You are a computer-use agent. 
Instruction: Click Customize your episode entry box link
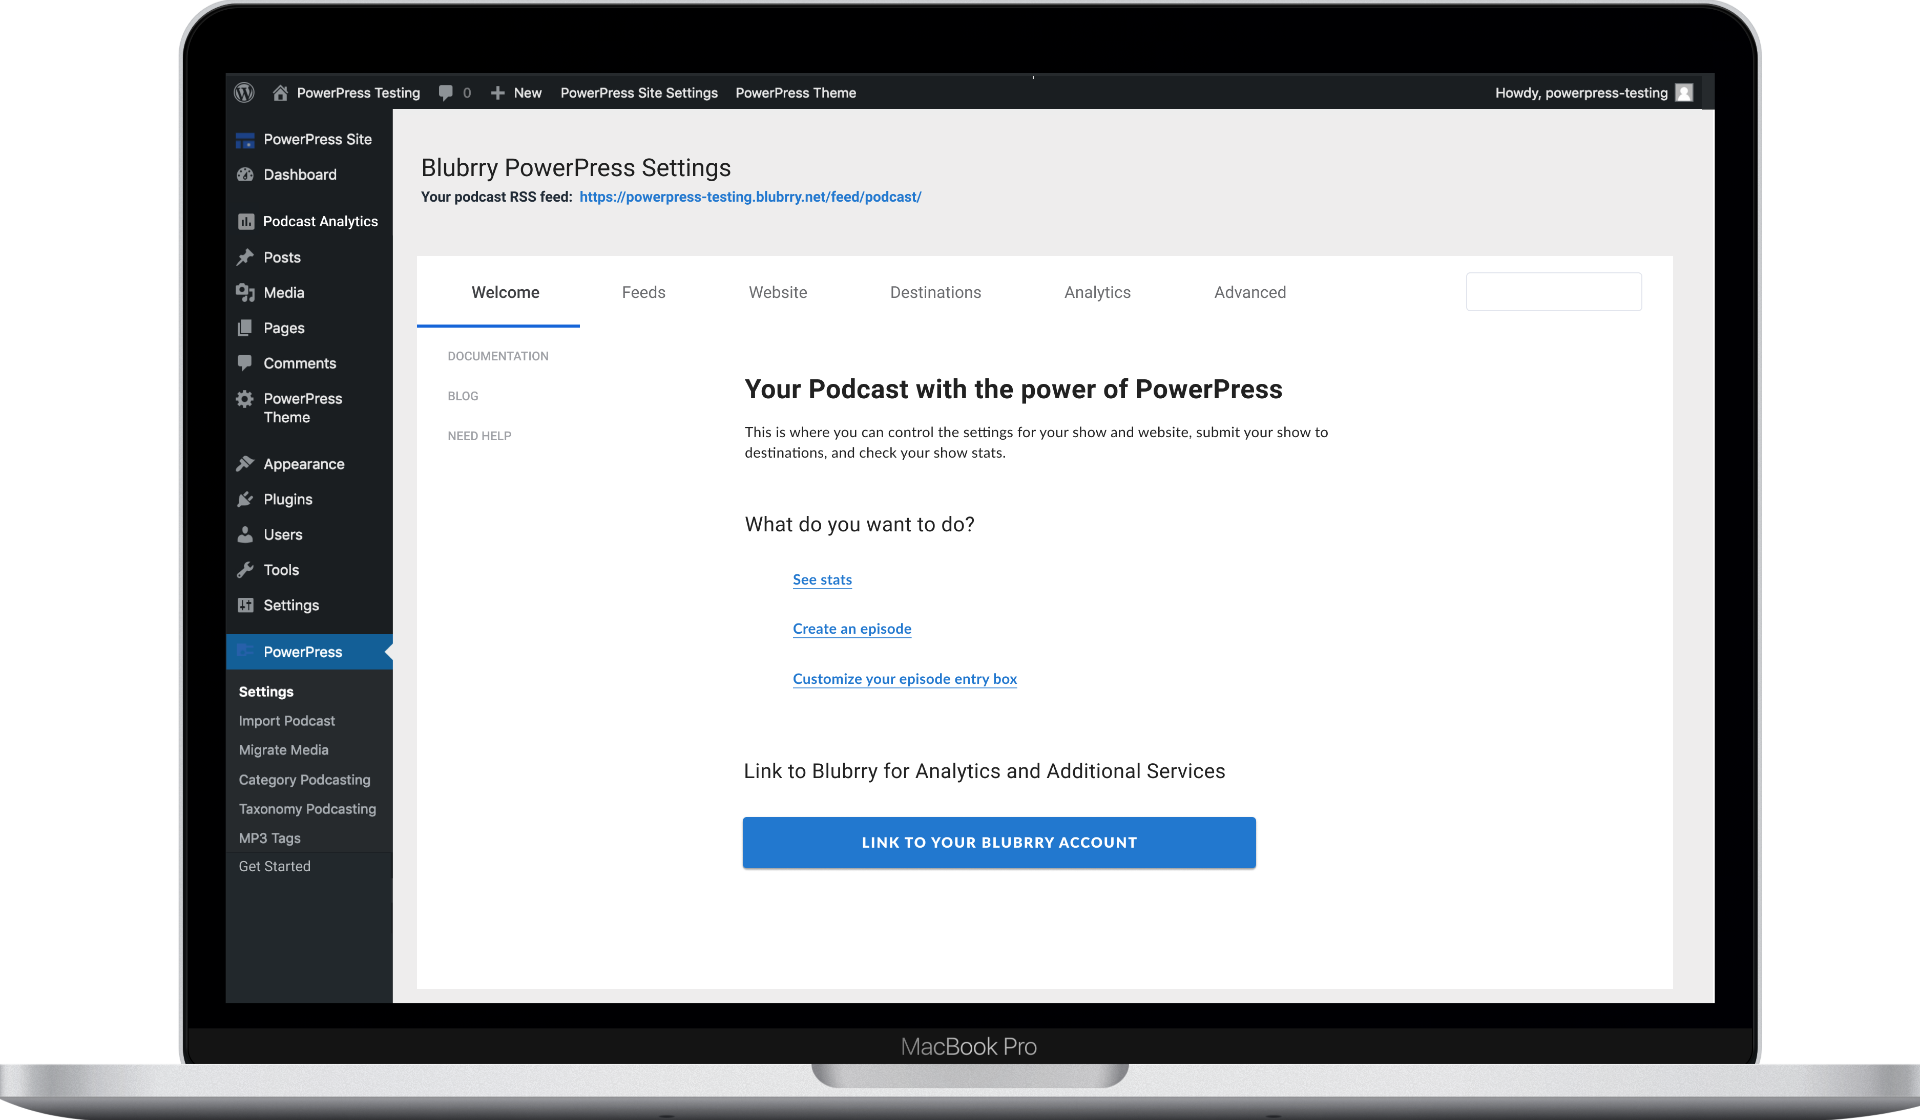(x=905, y=679)
